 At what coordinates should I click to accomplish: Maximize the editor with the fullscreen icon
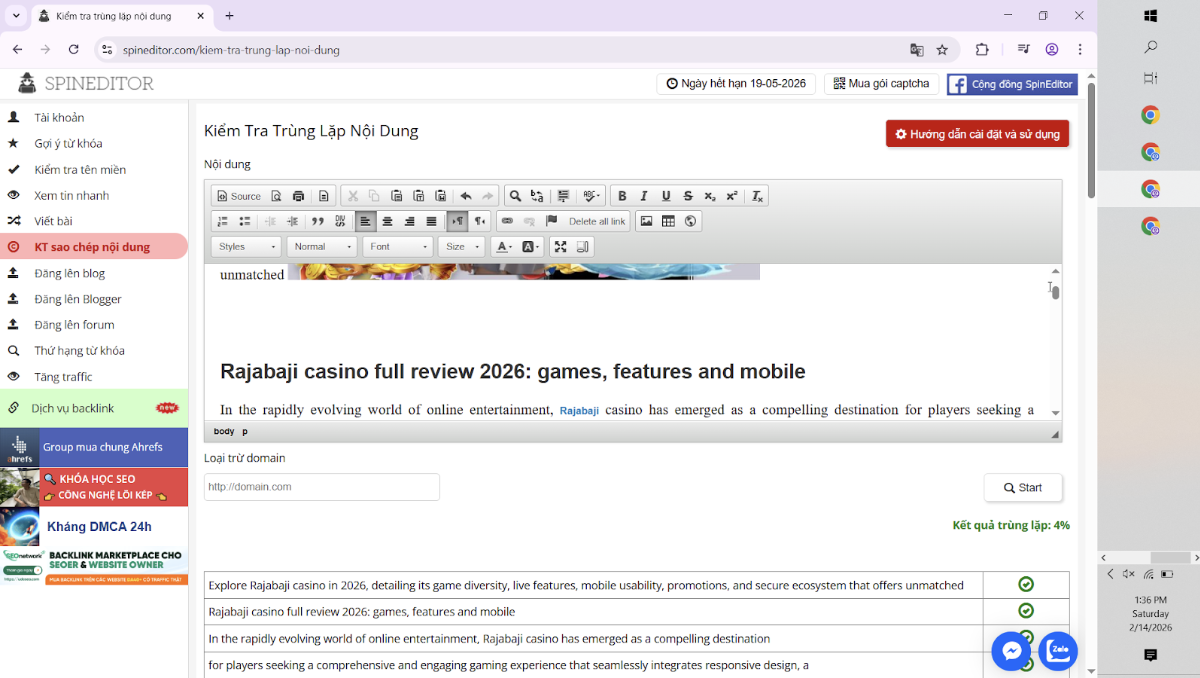pos(561,247)
